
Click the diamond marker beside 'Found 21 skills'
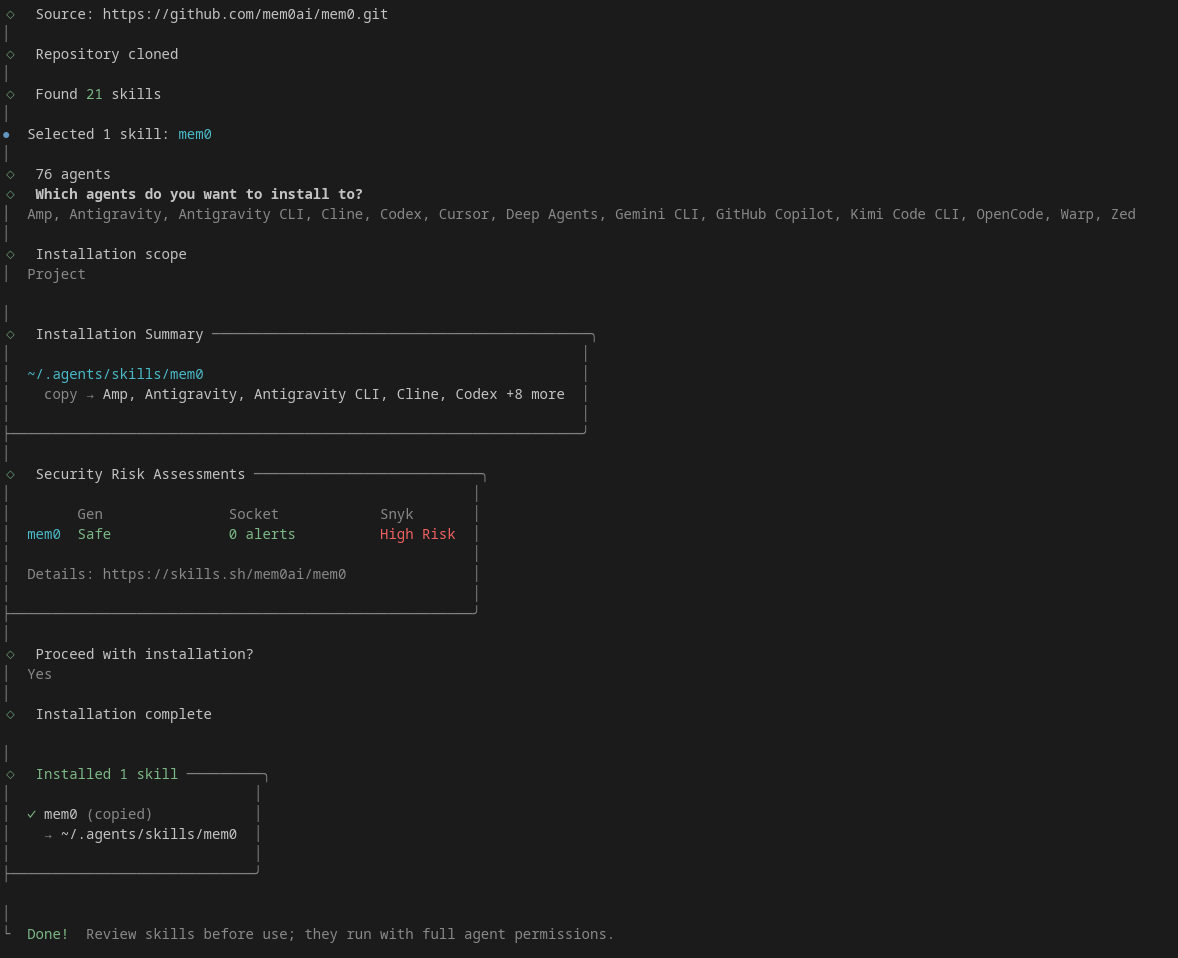click(11, 95)
